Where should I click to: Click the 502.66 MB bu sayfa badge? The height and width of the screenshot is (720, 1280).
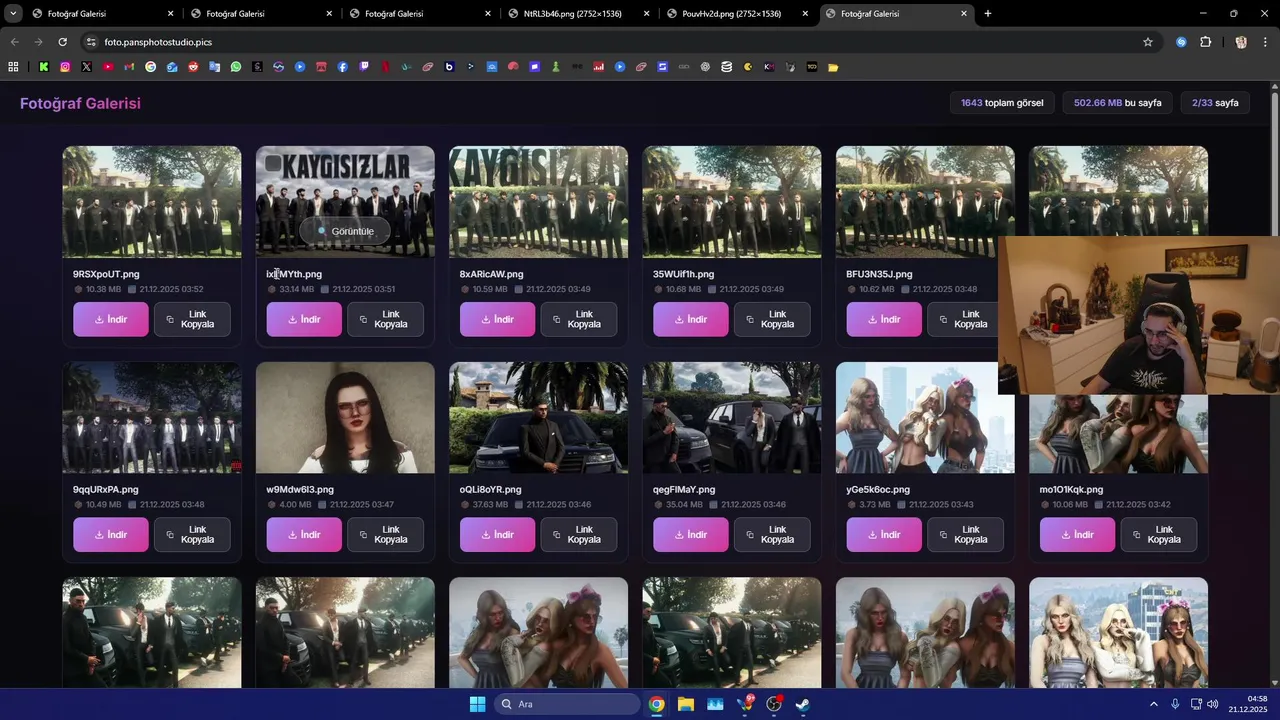[1117, 103]
